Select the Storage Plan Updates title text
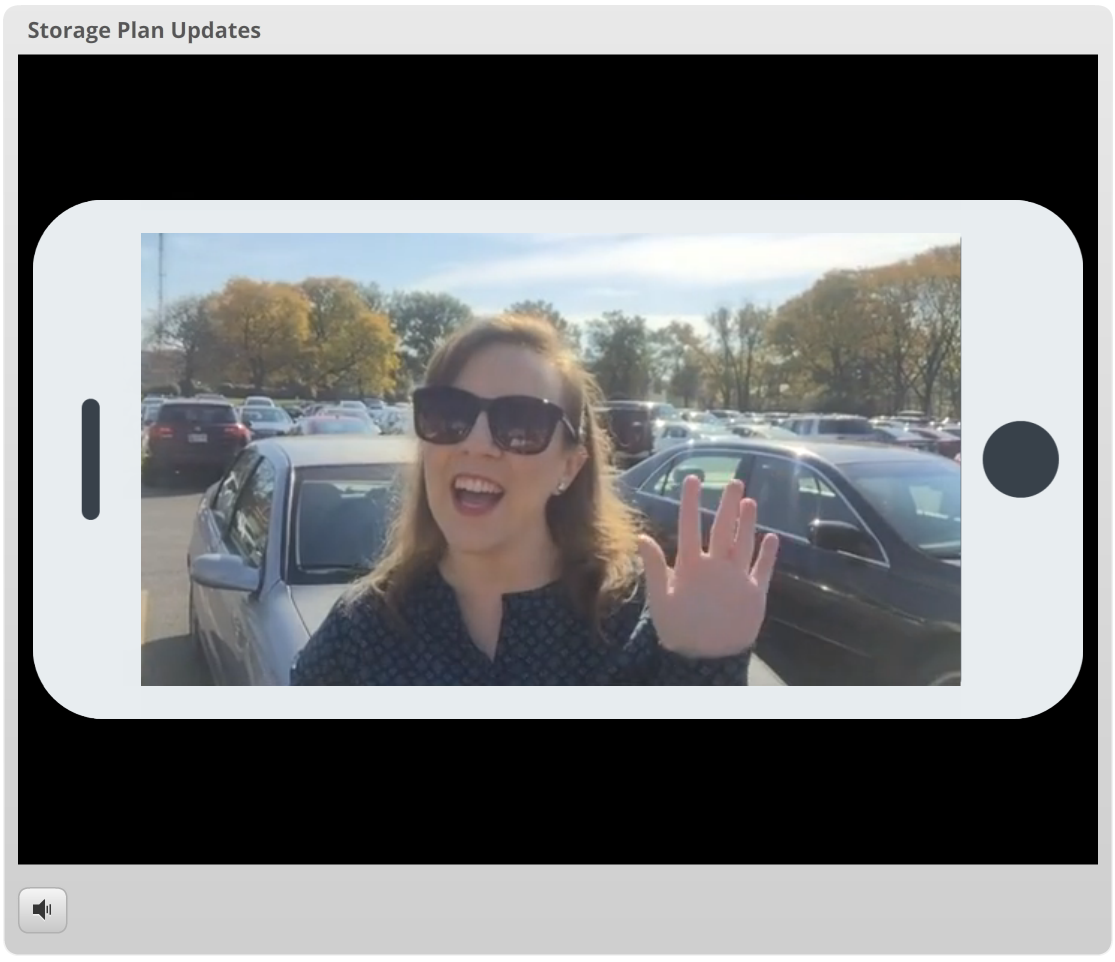Screen dimensions: 1115x962 pyautogui.click(x=144, y=30)
